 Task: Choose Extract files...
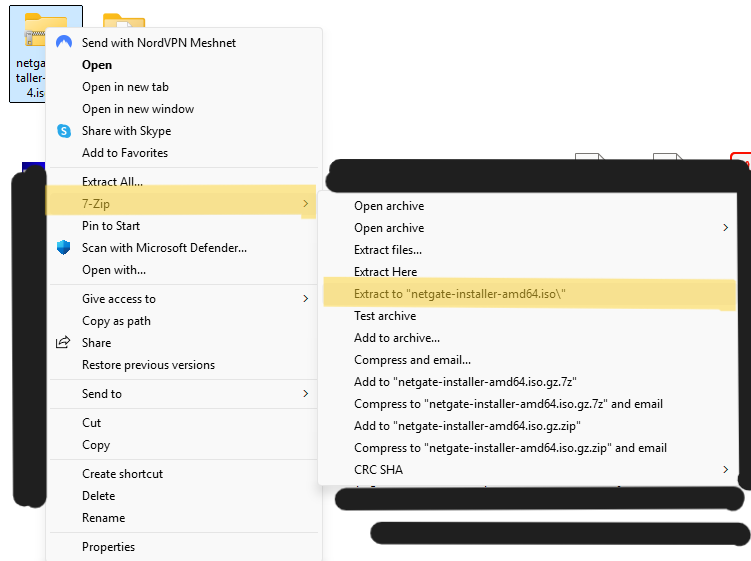click(529, 250)
